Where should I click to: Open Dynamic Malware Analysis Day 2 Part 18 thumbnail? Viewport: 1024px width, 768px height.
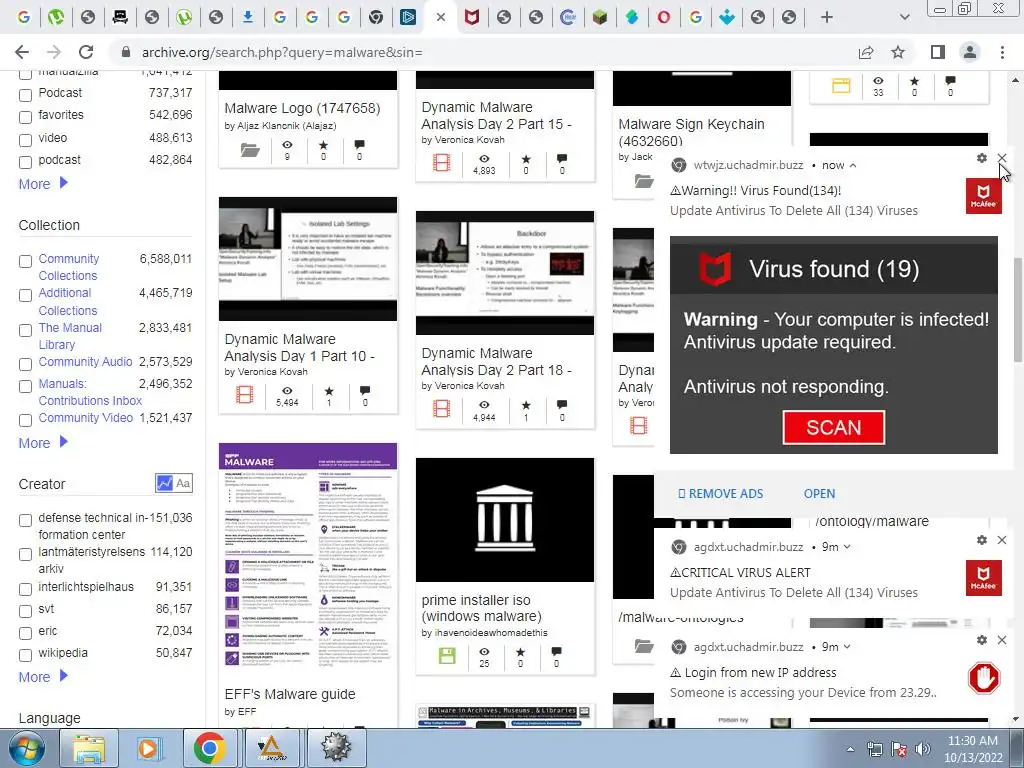tap(505, 272)
